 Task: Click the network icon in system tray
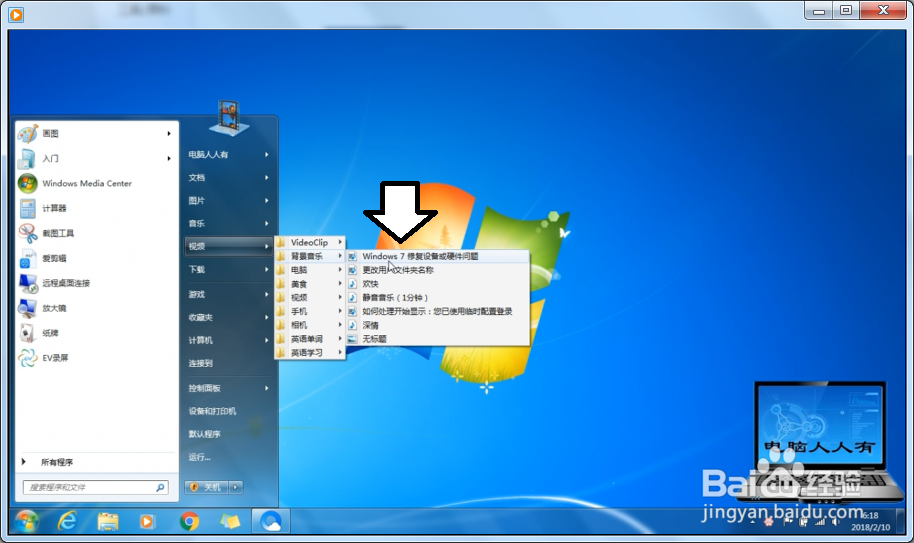point(820,521)
